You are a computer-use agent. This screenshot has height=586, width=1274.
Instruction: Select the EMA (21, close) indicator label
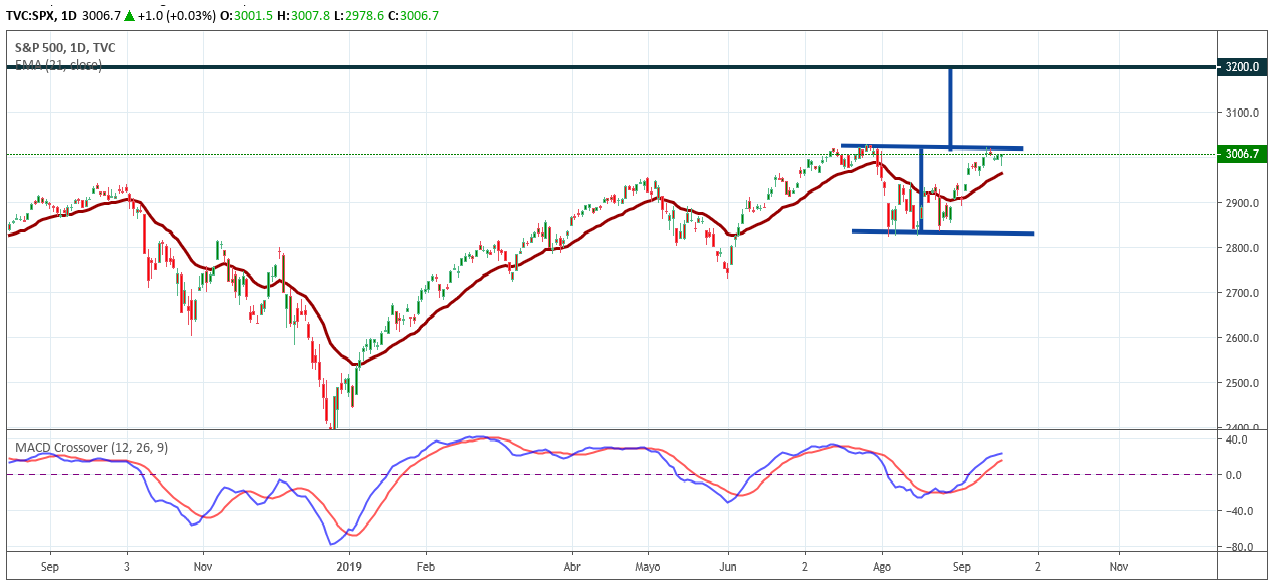pyautogui.click(x=58, y=64)
